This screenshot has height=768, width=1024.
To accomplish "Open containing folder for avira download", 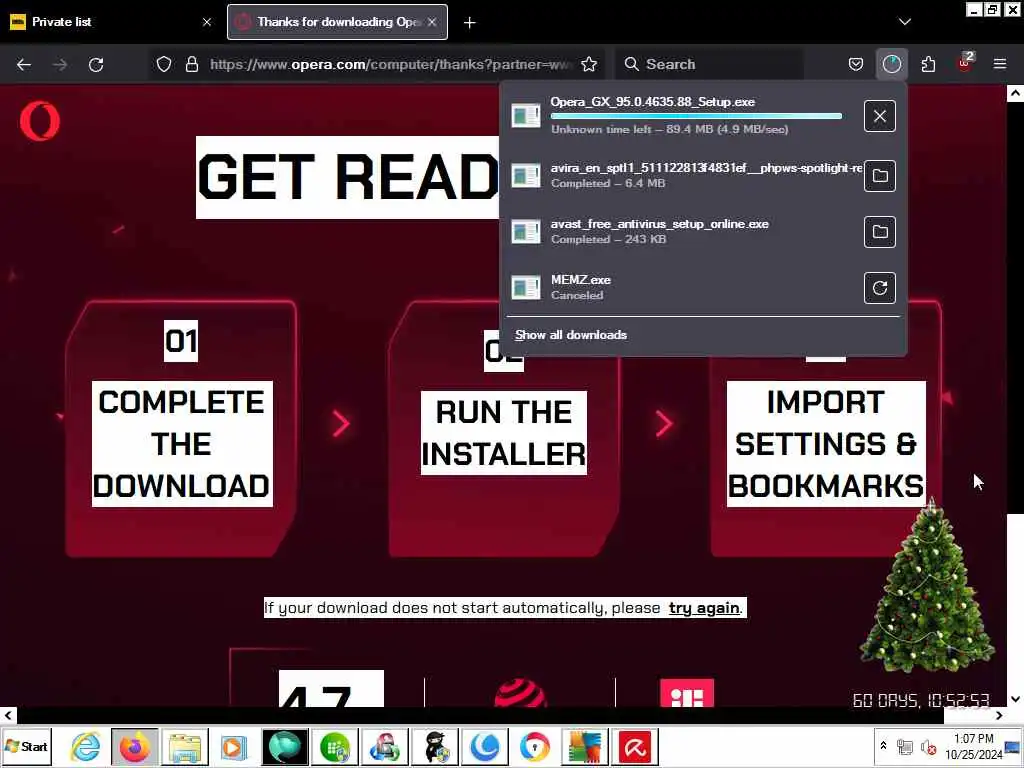I will [880, 176].
